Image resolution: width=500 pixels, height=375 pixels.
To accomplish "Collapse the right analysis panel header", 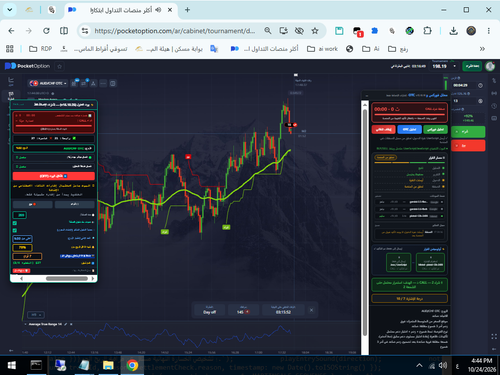I will click(367, 96).
